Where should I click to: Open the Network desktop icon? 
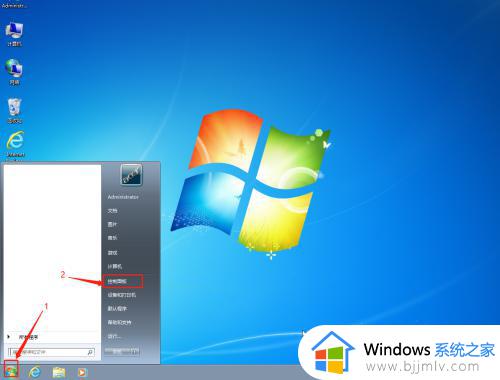click(14, 71)
